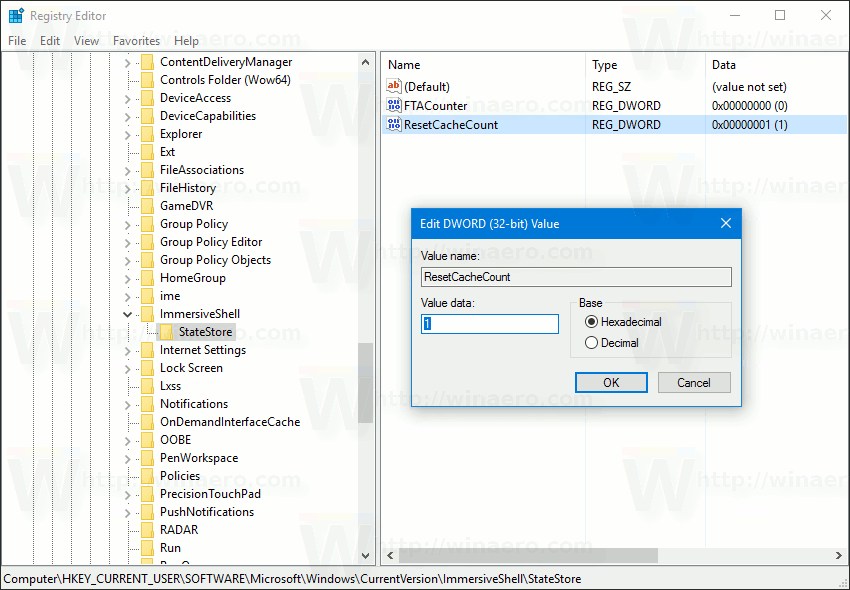Image resolution: width=850 pixels, height=590 pixels.
Task: Click the DeviceAccess folder icon
Action: coord(147,98)
